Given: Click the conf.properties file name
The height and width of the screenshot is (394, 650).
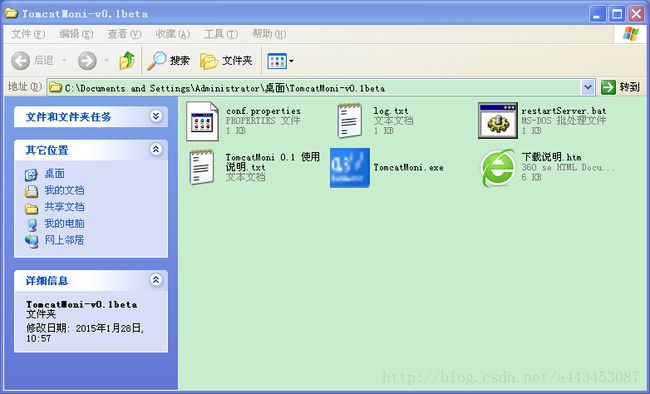Looking at the screenshot, I should point(263,111).
